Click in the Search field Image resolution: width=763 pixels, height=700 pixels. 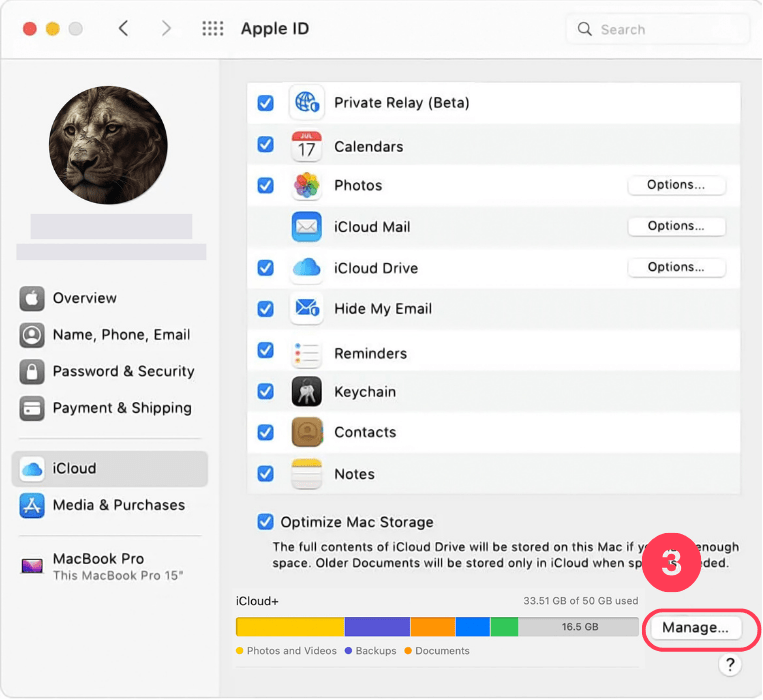[657, 29]
